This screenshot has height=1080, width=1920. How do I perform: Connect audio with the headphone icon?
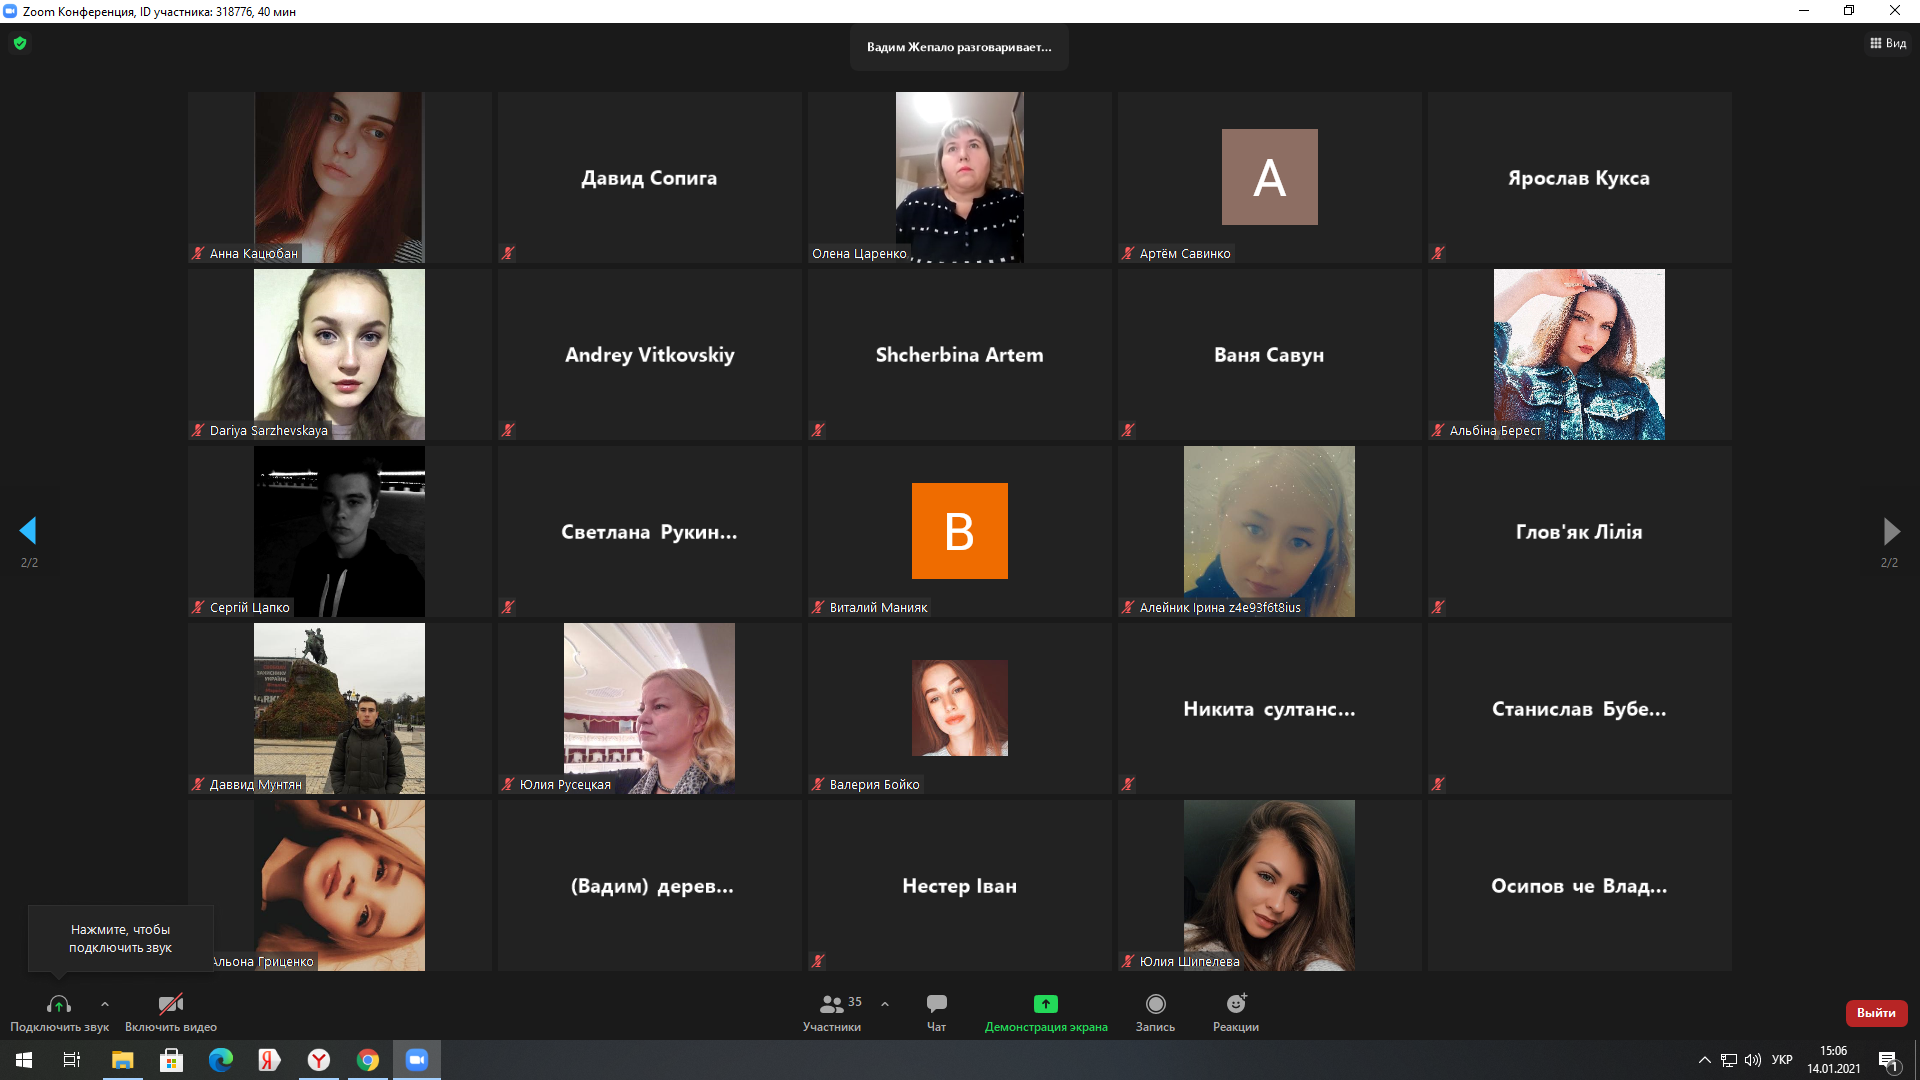[59, 1004]
